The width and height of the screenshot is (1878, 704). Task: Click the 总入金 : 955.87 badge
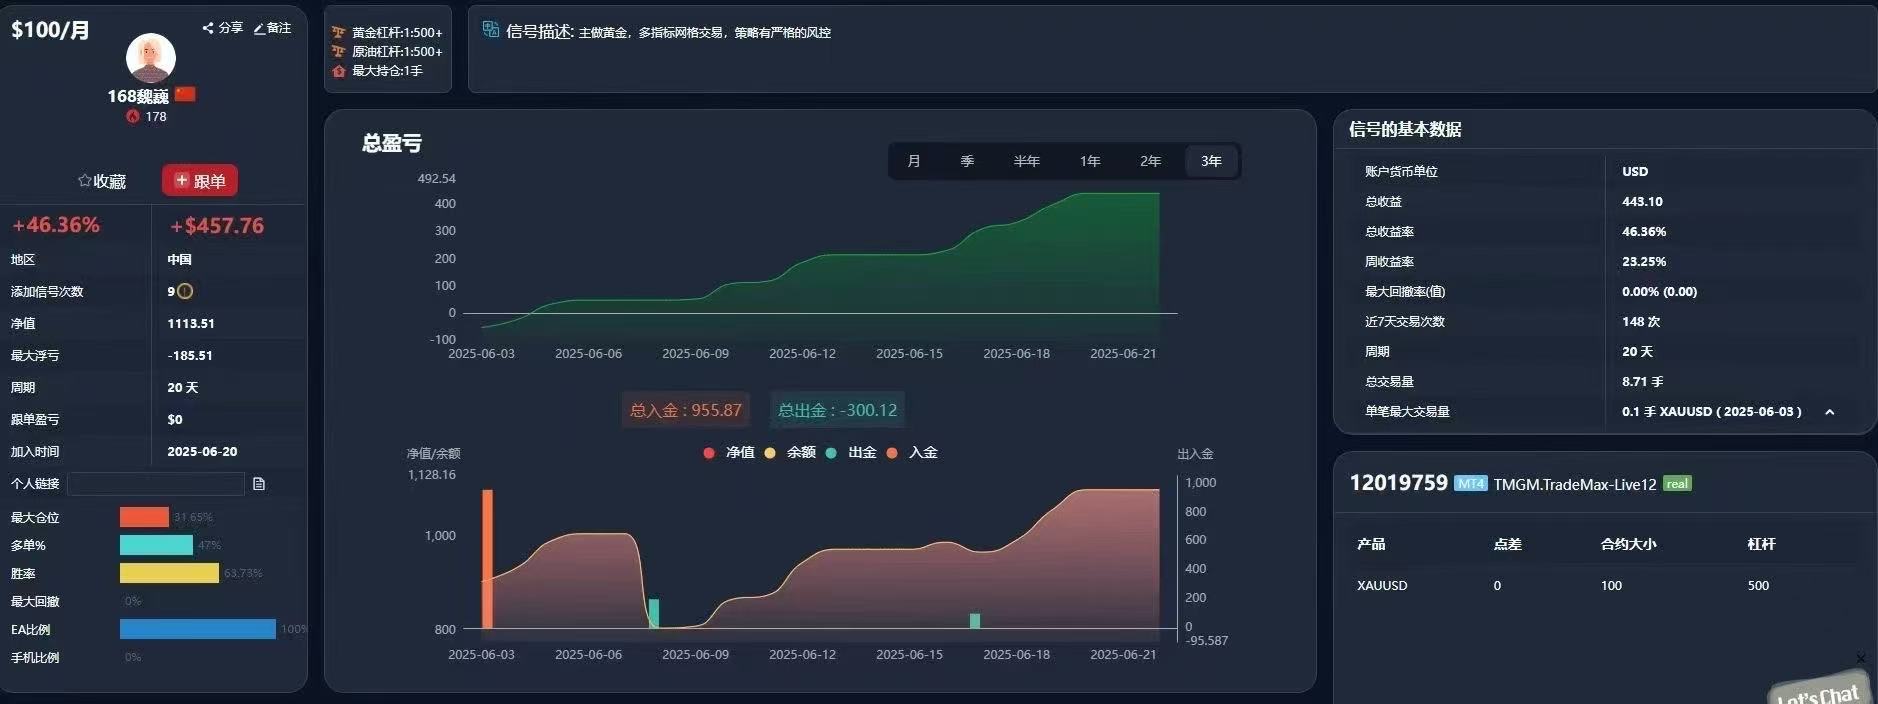pyautogui.click(x=686, y=410)
